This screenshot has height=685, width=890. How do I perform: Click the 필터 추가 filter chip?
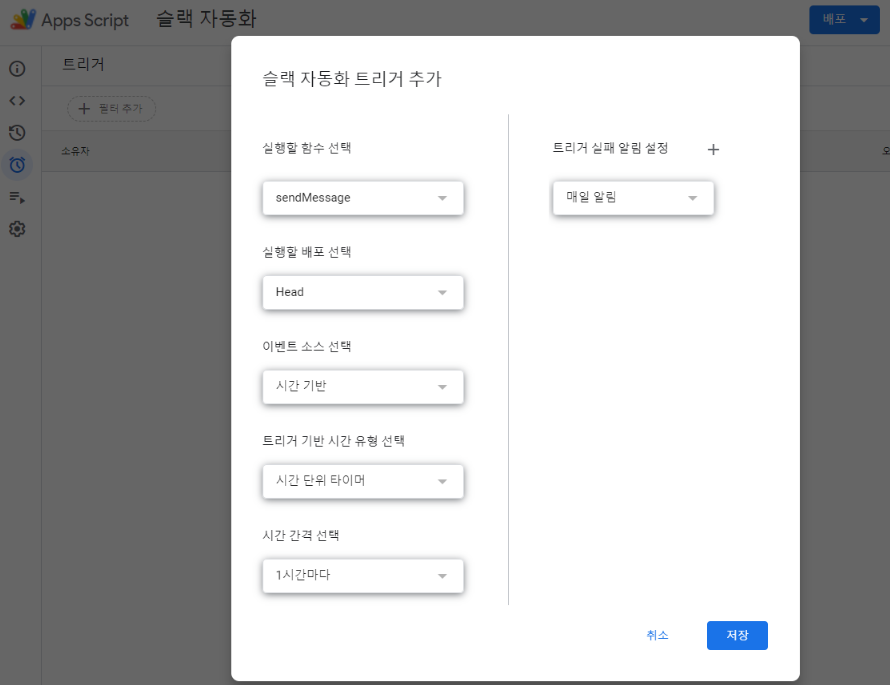click(x=111, y=108)
